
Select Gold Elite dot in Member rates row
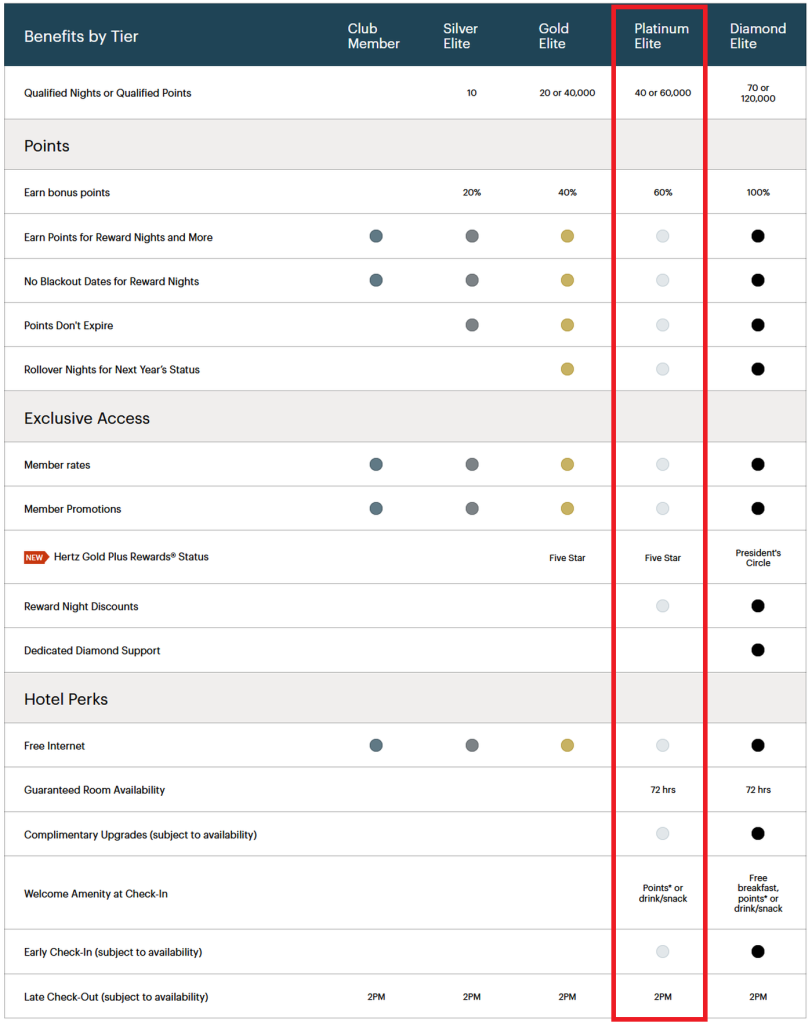(x=567, y=464)
